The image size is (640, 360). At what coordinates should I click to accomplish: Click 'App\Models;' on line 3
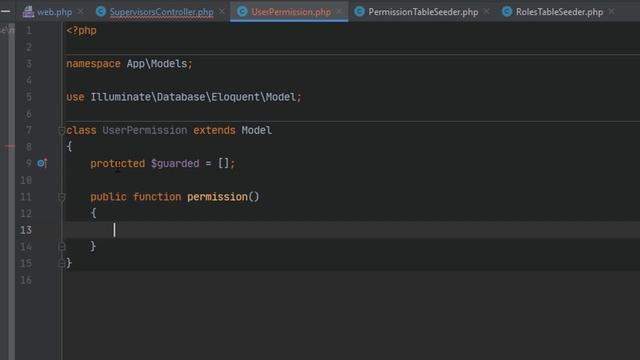click(159, 64)
